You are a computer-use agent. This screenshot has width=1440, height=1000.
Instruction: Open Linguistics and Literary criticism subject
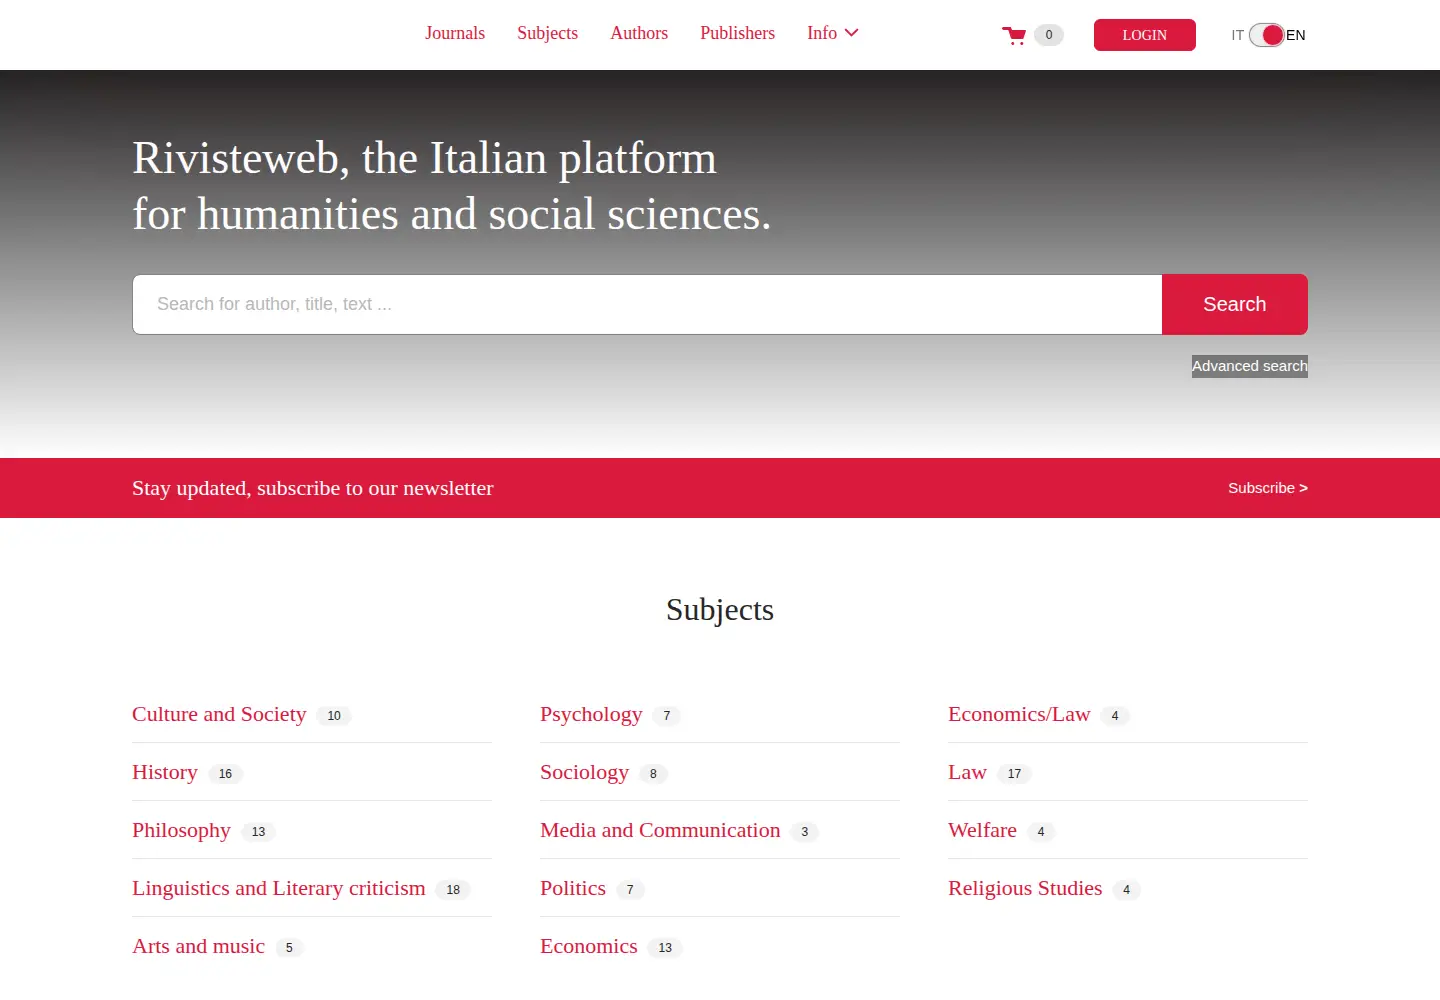(278, 888)
